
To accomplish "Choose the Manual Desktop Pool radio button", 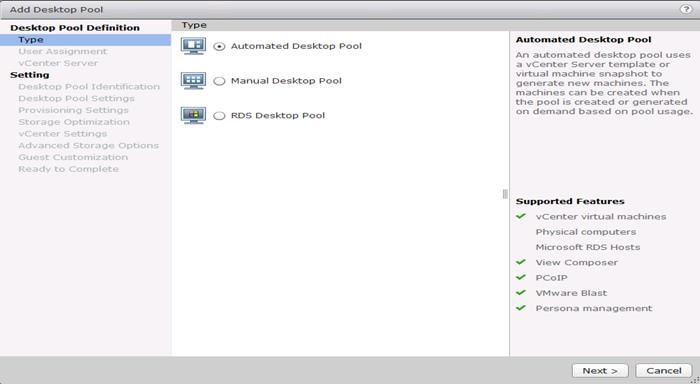I will coord(219,81).
